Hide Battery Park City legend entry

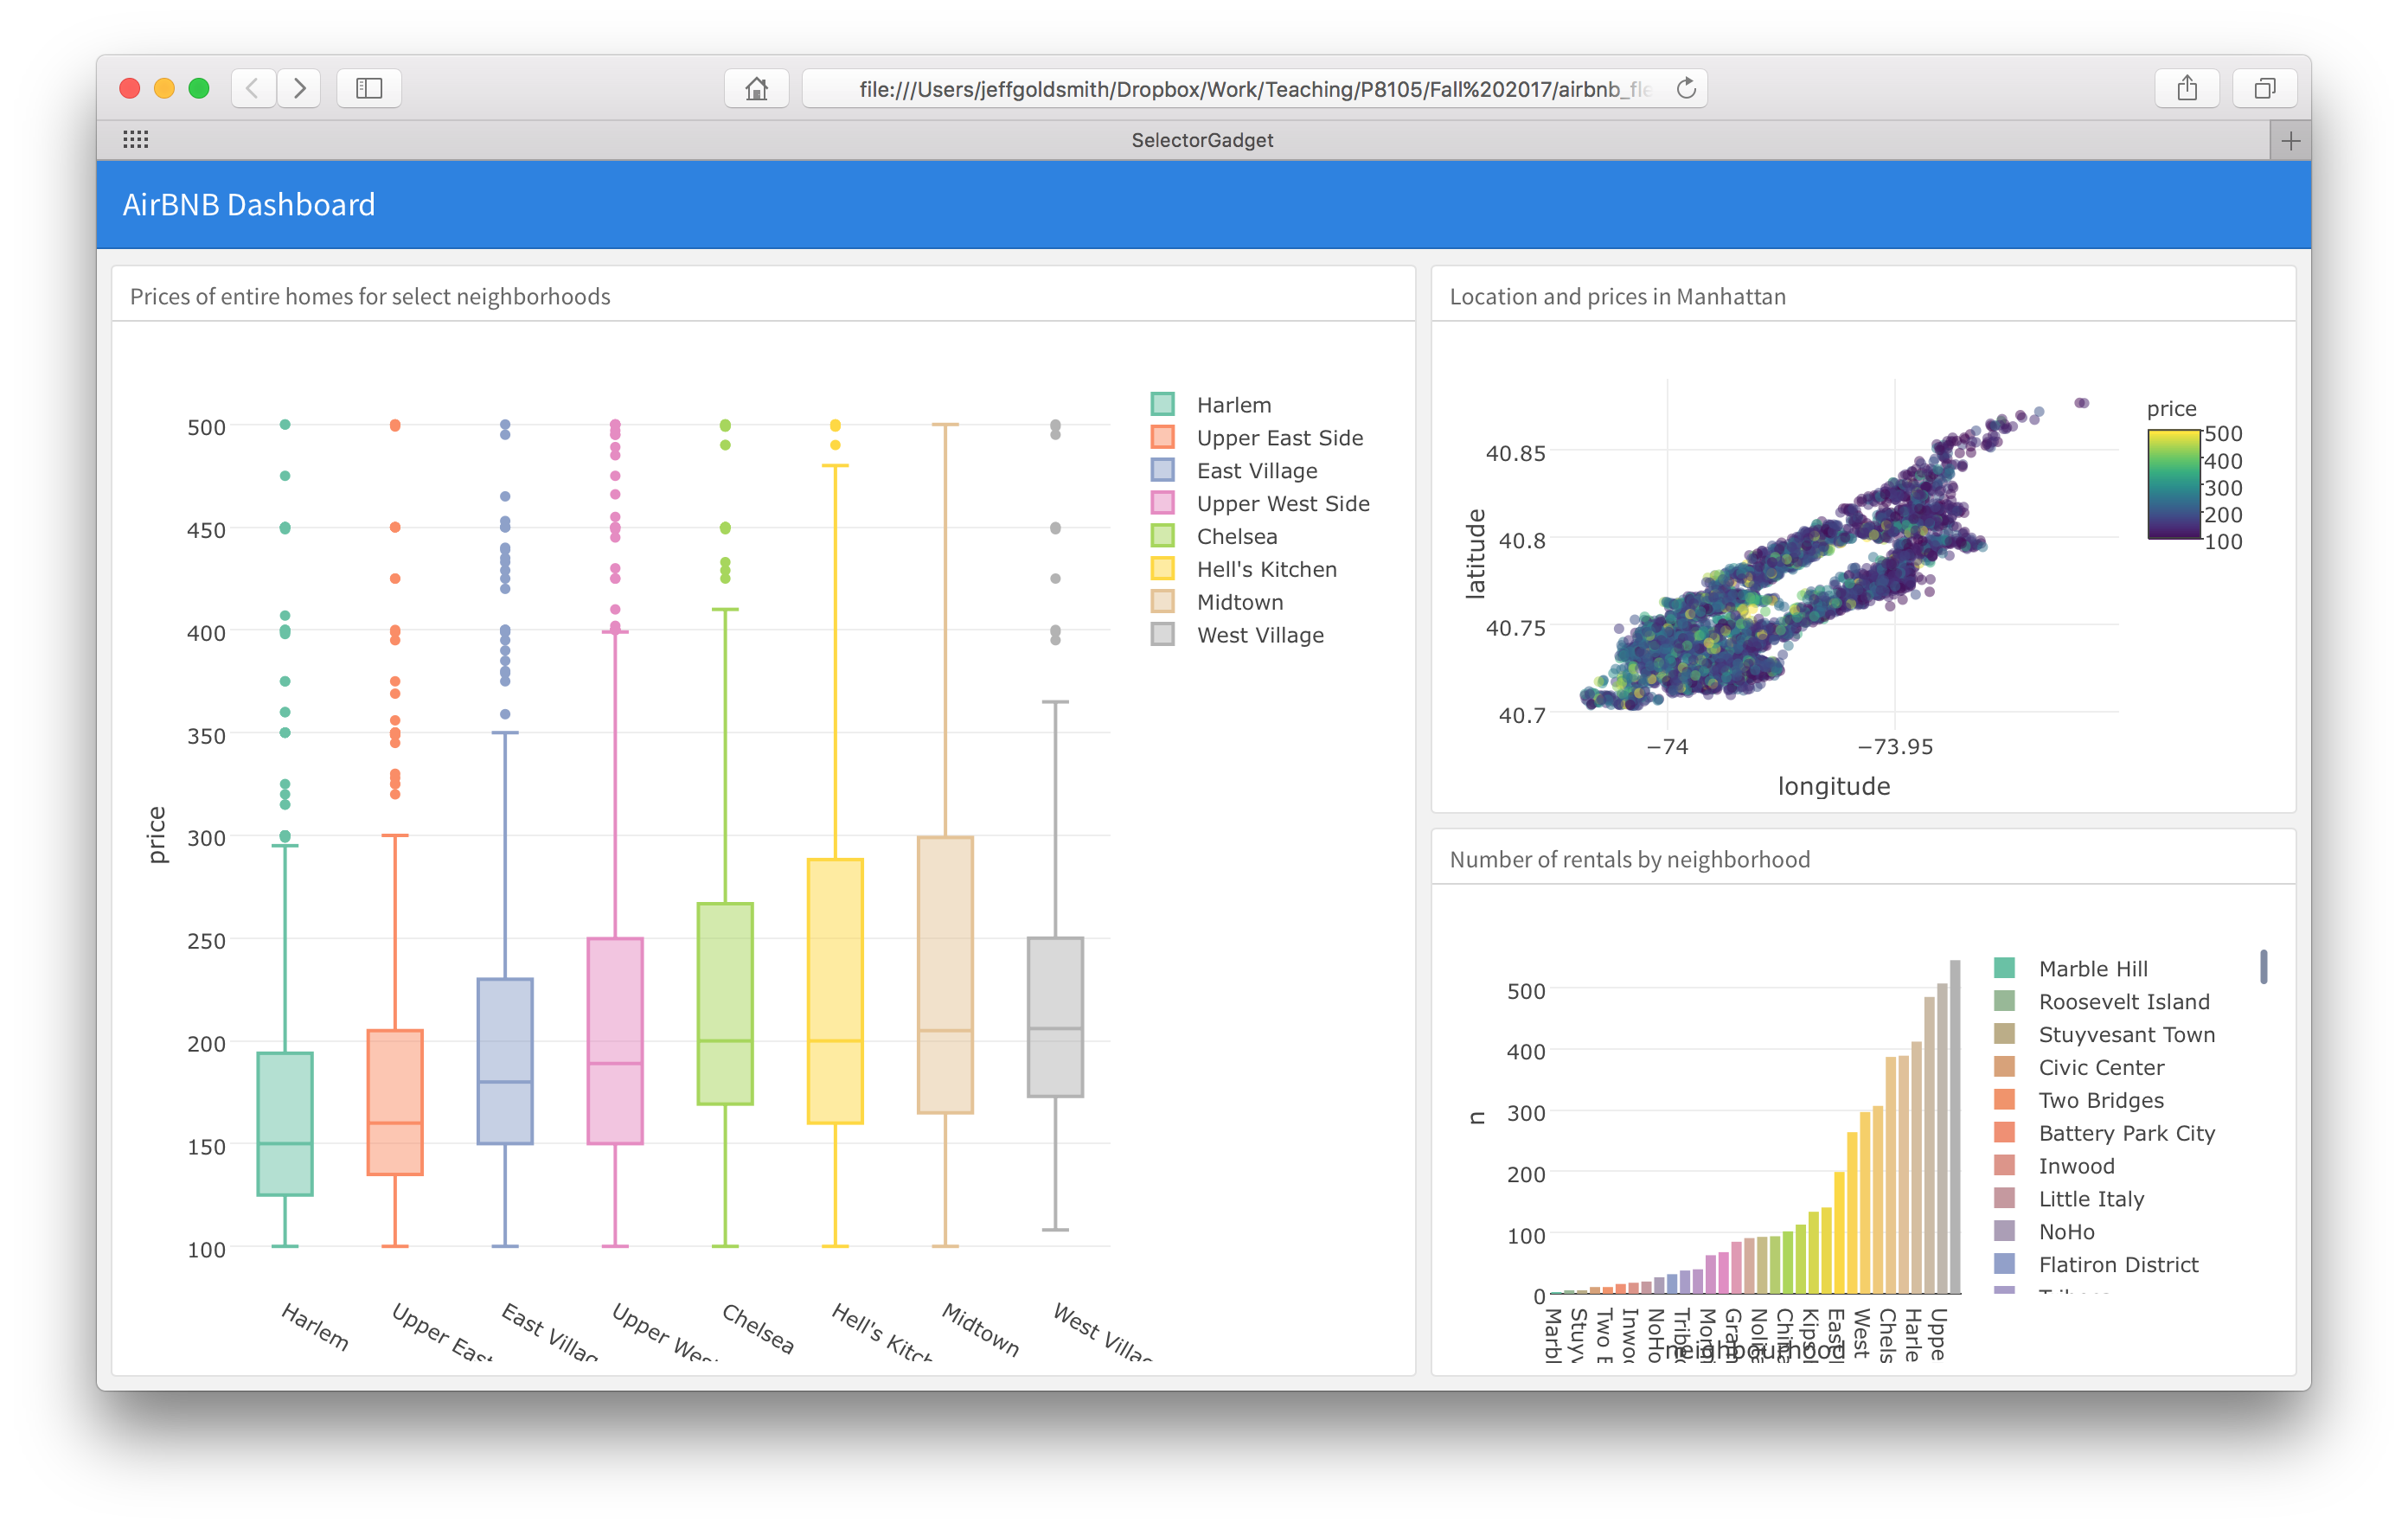click(2126, 1133)
